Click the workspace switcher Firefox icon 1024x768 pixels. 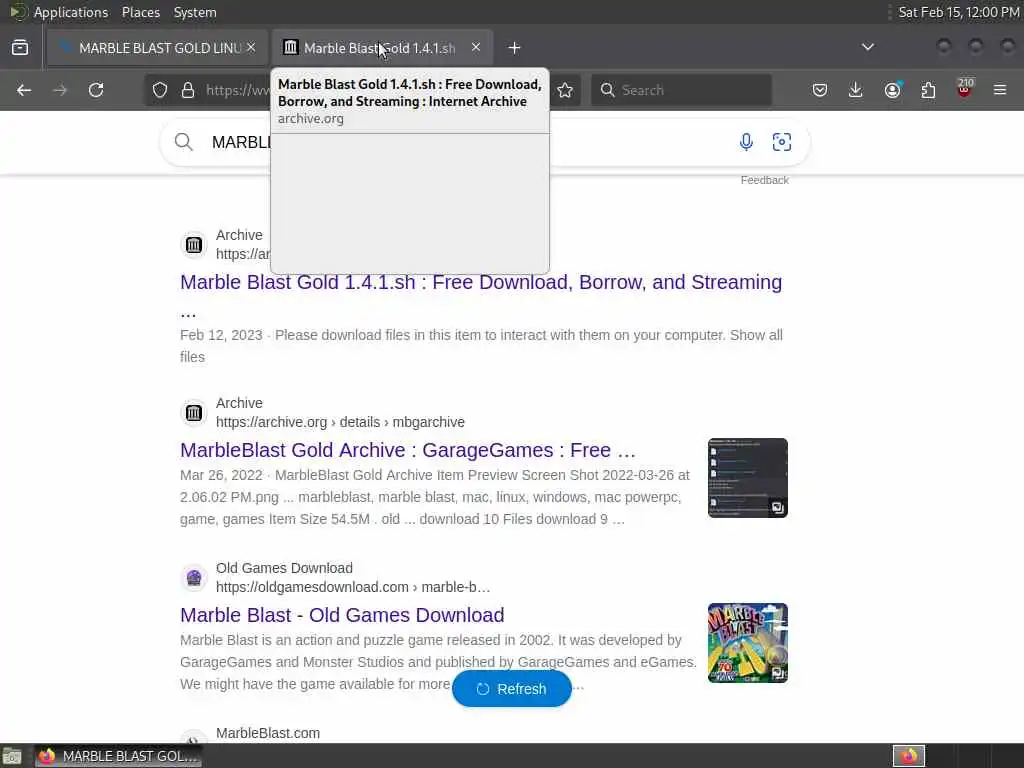point(909,756)
